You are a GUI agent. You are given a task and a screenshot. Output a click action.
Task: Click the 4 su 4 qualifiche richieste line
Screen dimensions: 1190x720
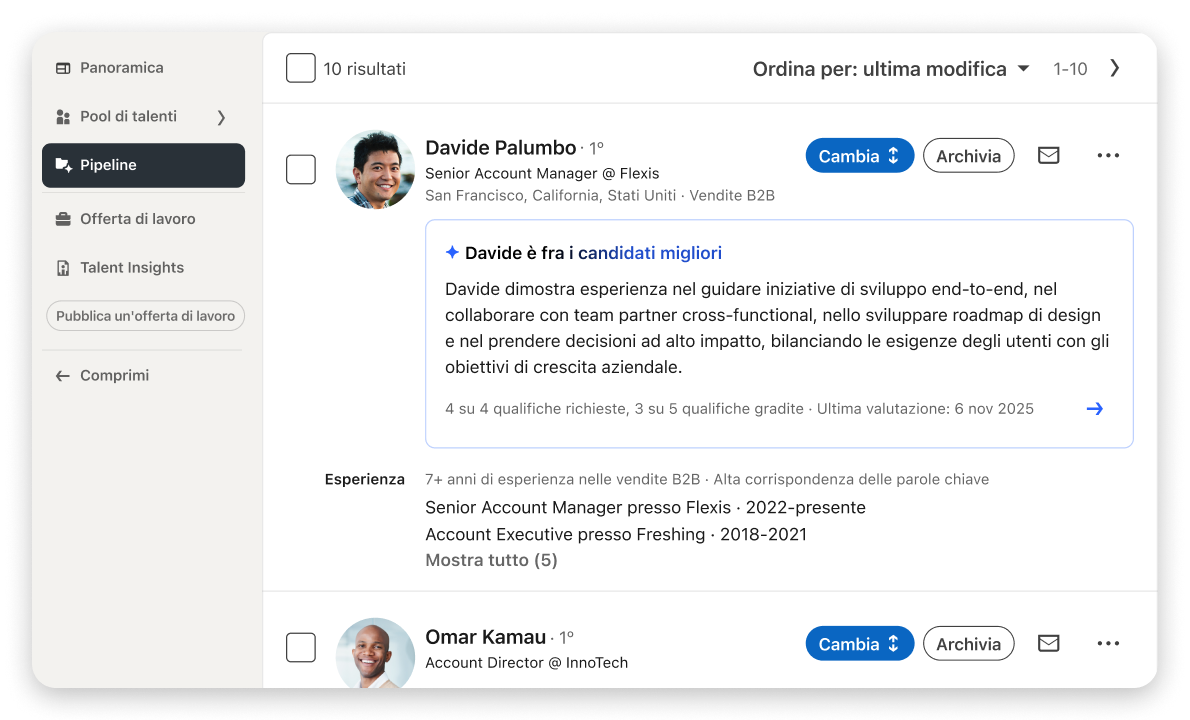pyautogui.click(x=739, y=409)
